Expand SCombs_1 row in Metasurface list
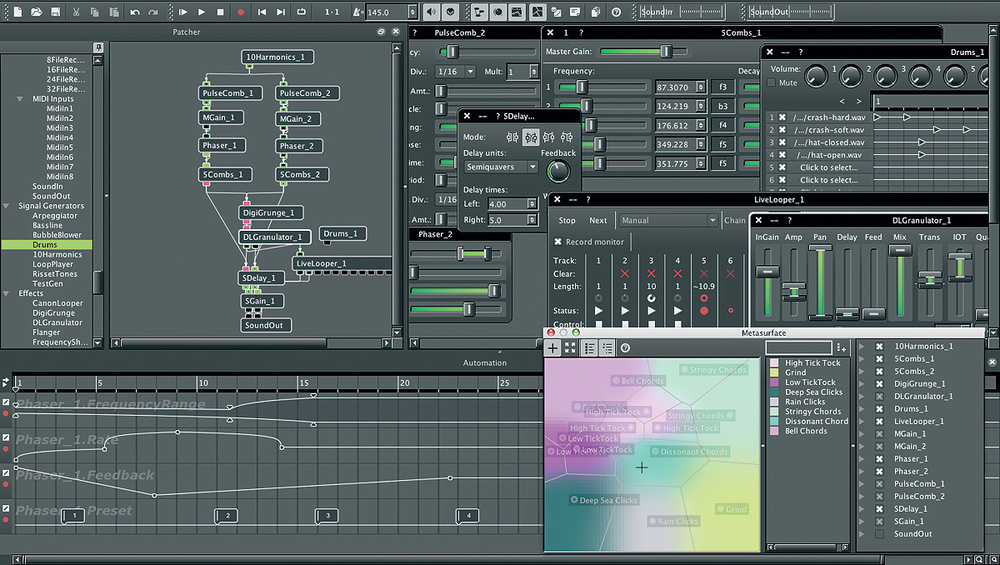This screenshot has height=565, width=1000. coord(862,359)
